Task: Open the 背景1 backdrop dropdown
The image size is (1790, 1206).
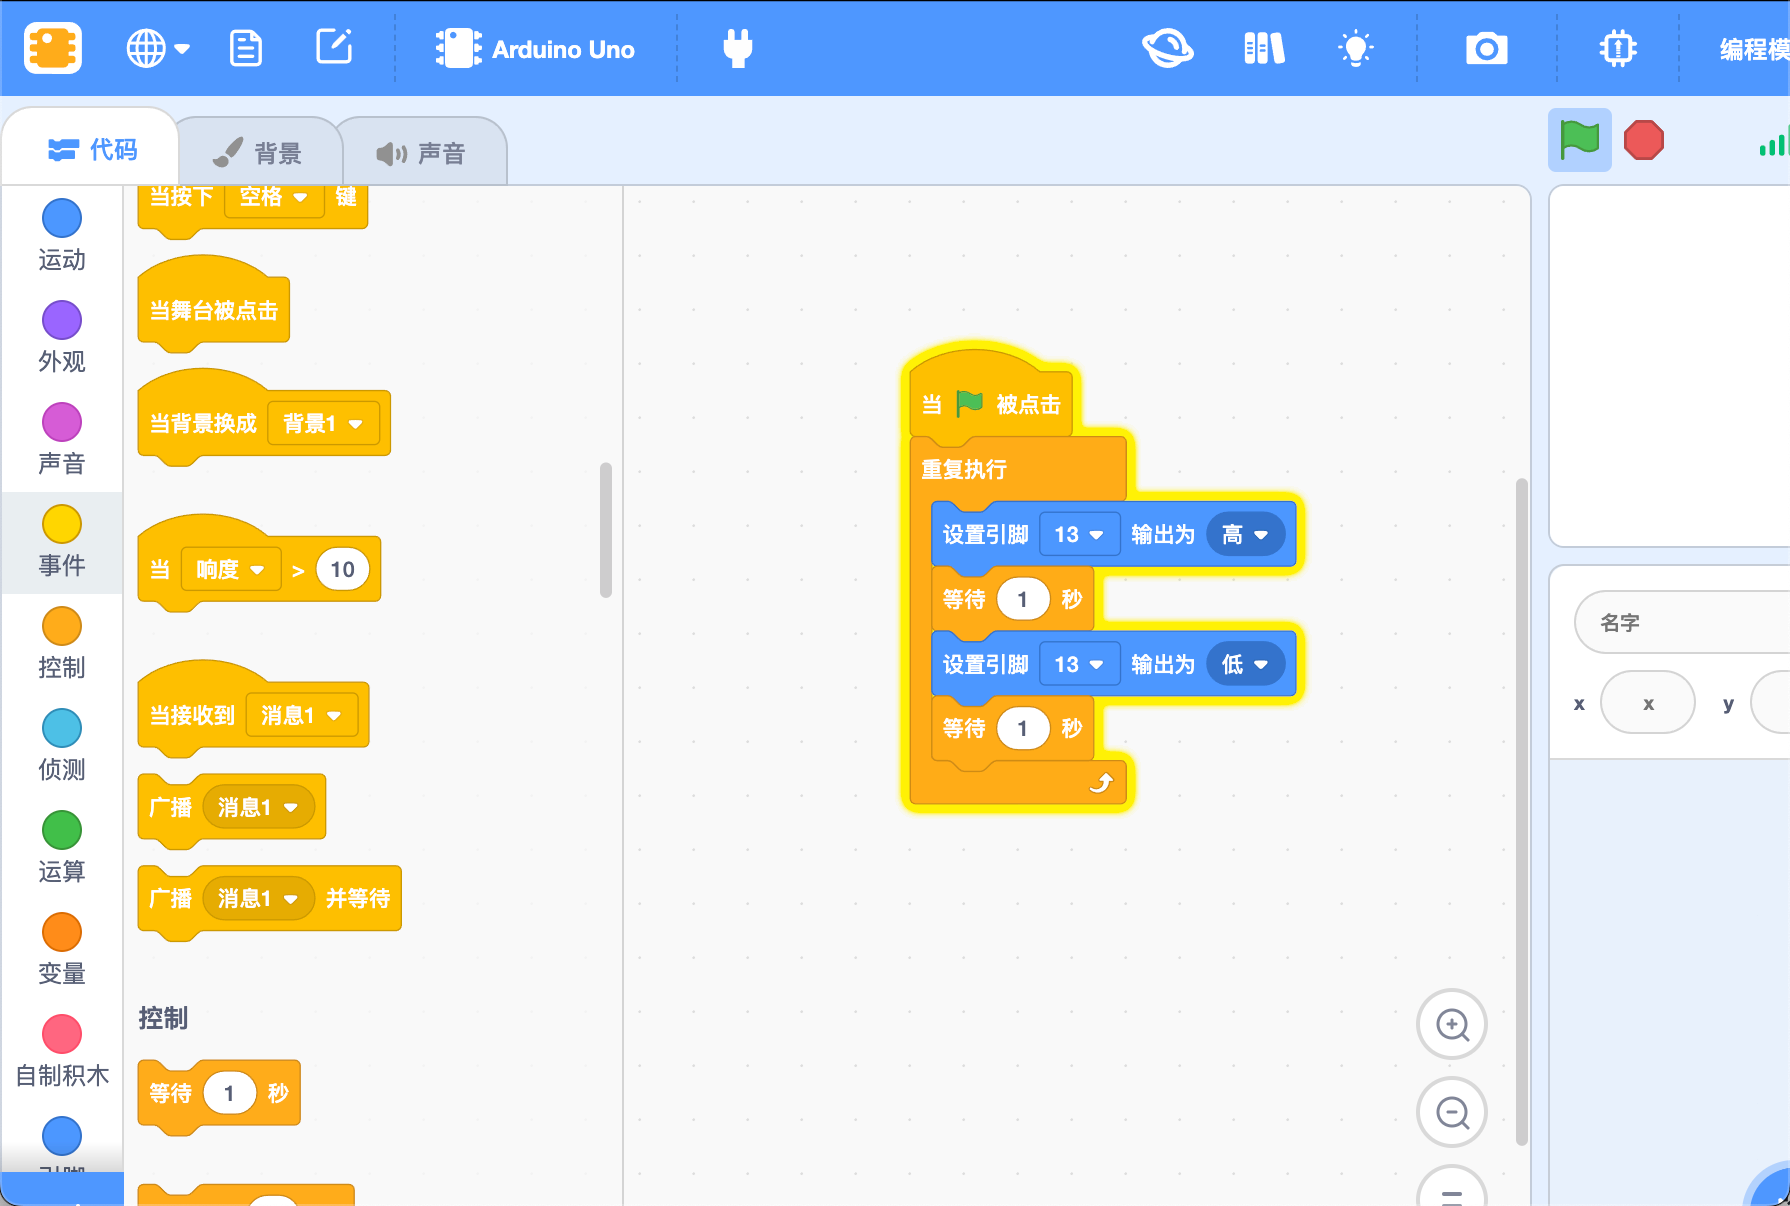Action: tap(323, 424)
